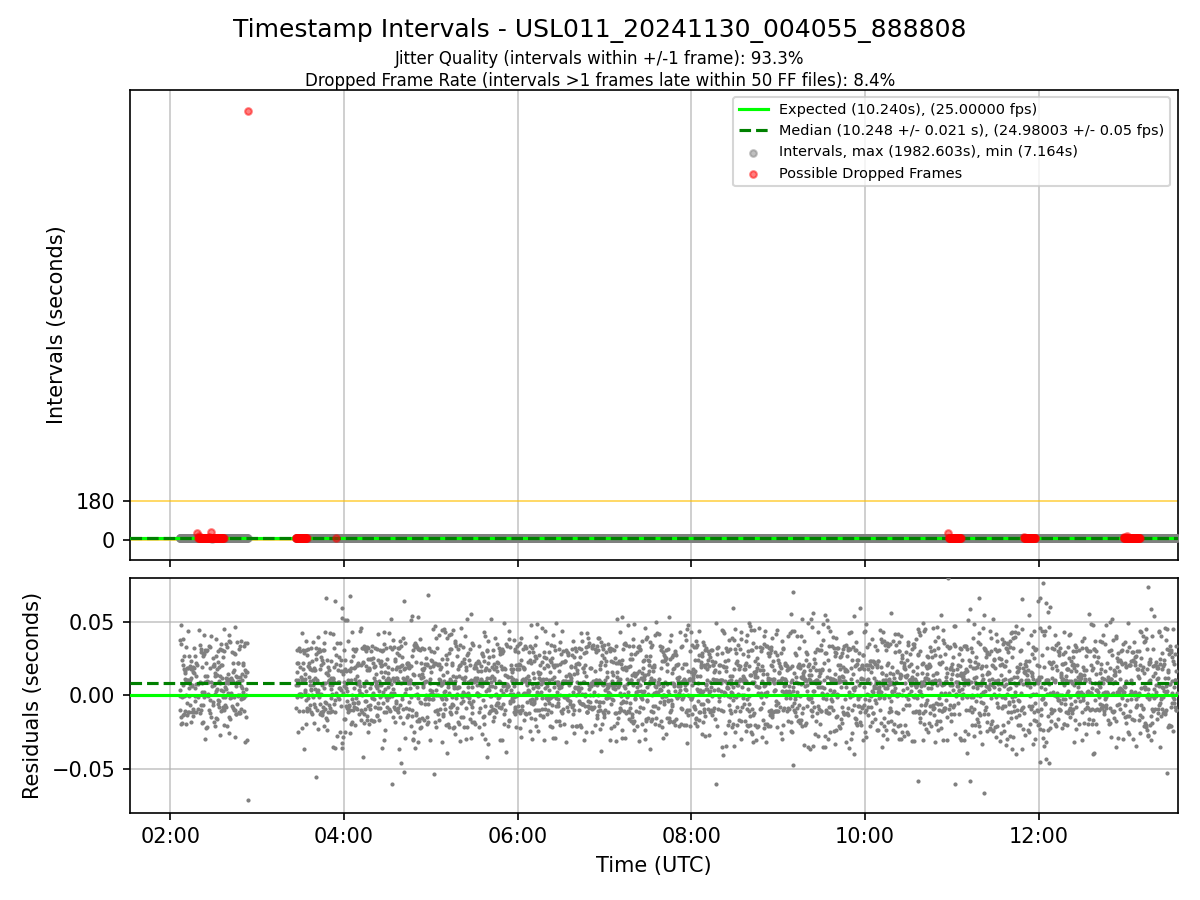Screen dimensions: 1200x900
Task: Click the '180' y-axis tick label
Action: pyautogui.click(x=96, y=501)
